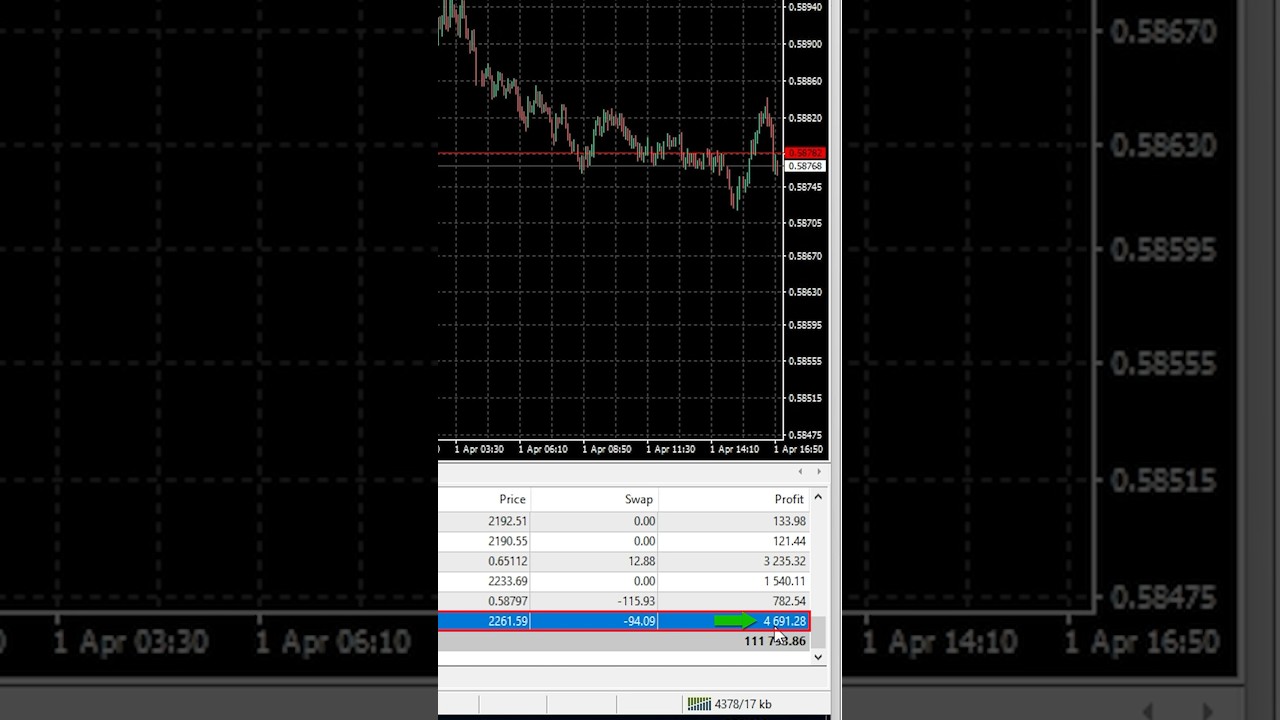Click the left horizontal scroll arrow below chart
Image resolution: width=1280 pixels, height=720 pixels.
coord(800,472)
